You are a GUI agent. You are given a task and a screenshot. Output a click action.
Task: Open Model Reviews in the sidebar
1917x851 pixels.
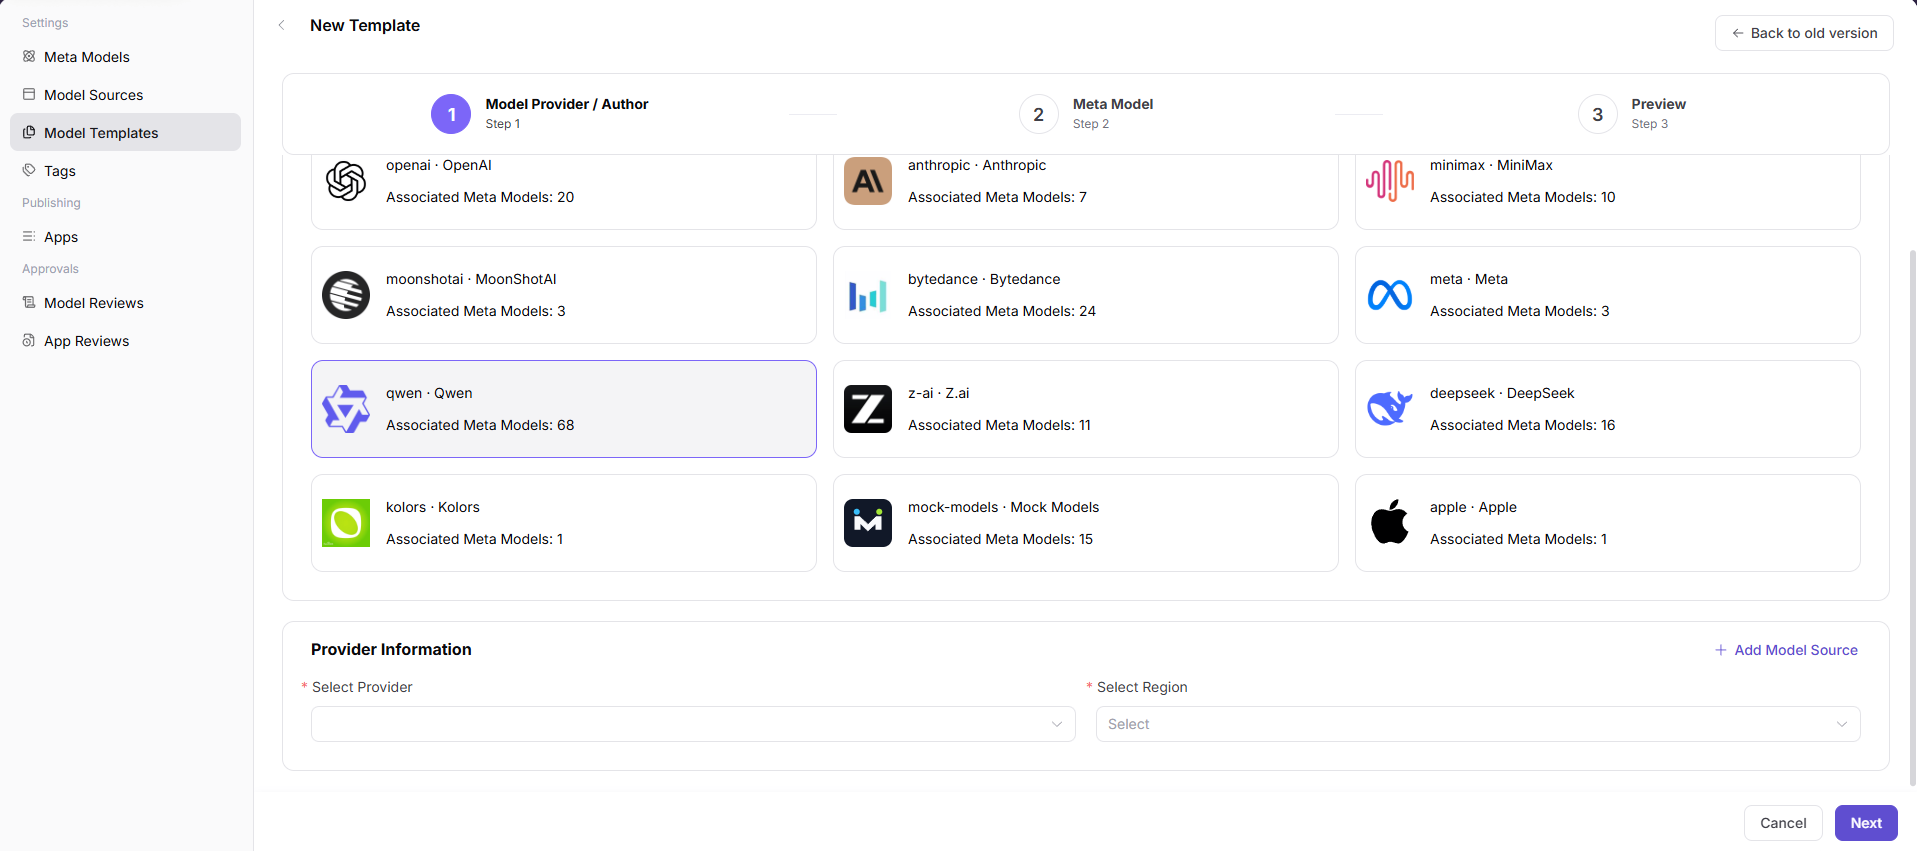coord(125,302)
